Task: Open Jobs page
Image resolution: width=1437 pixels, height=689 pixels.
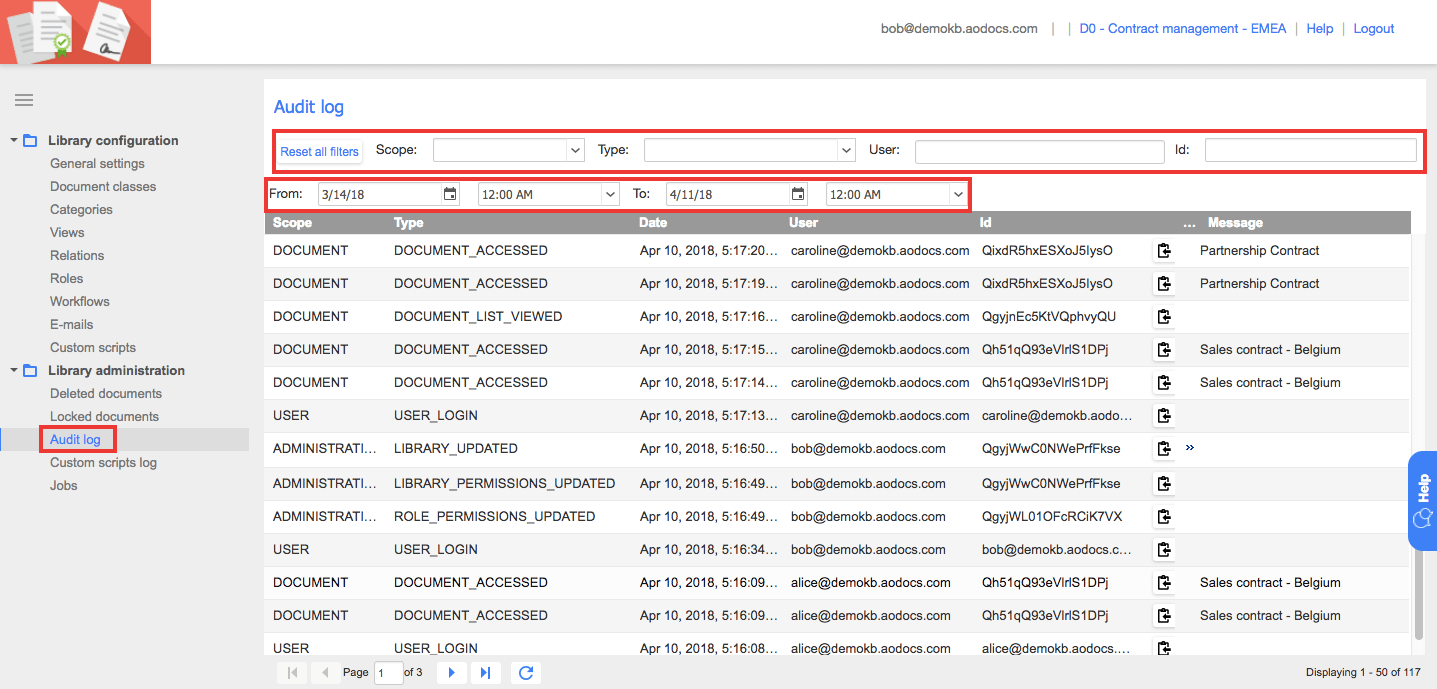Action: pos(64,486)
